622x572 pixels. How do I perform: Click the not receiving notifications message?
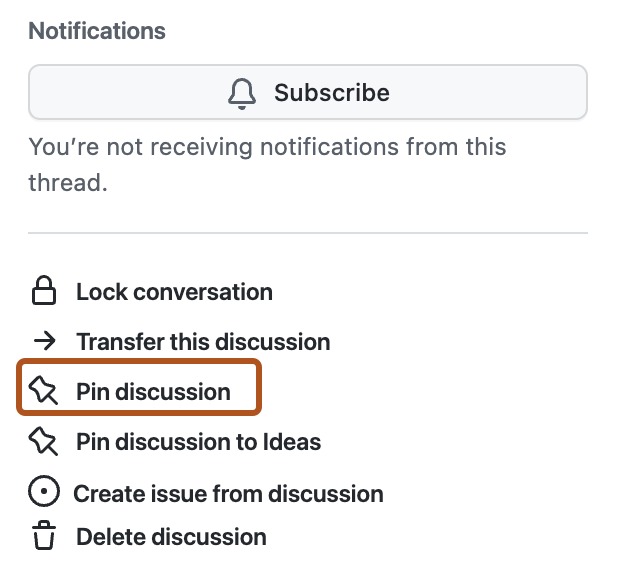click(267, 148)
